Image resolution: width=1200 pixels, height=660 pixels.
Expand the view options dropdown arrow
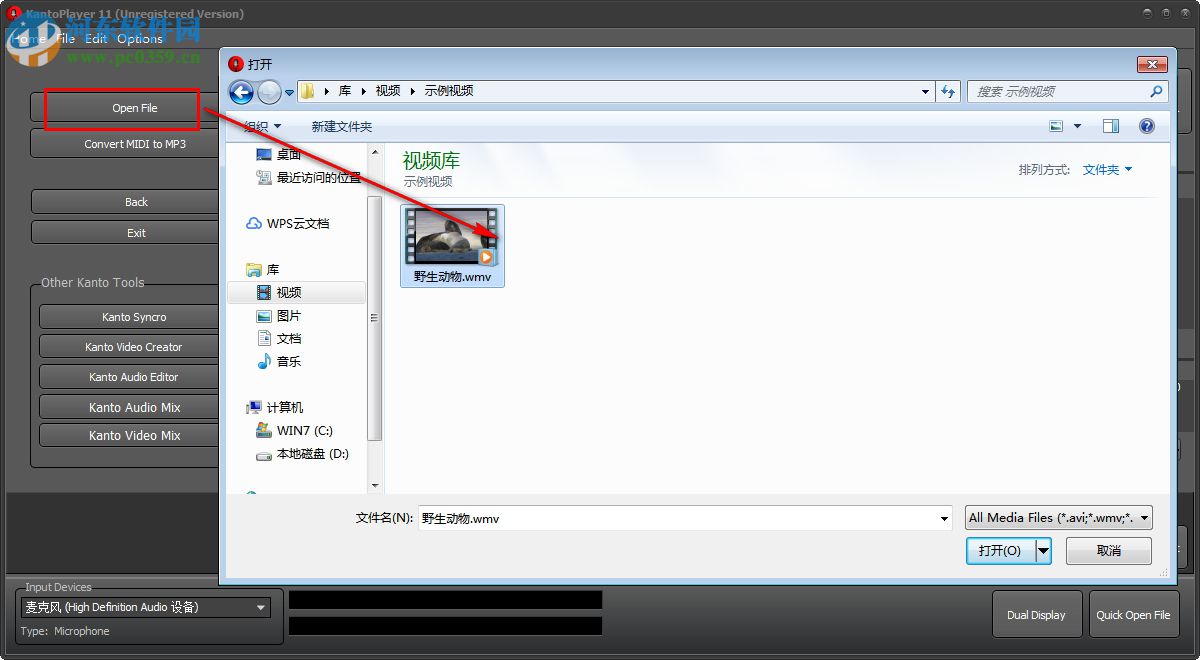coord(1075,126)
